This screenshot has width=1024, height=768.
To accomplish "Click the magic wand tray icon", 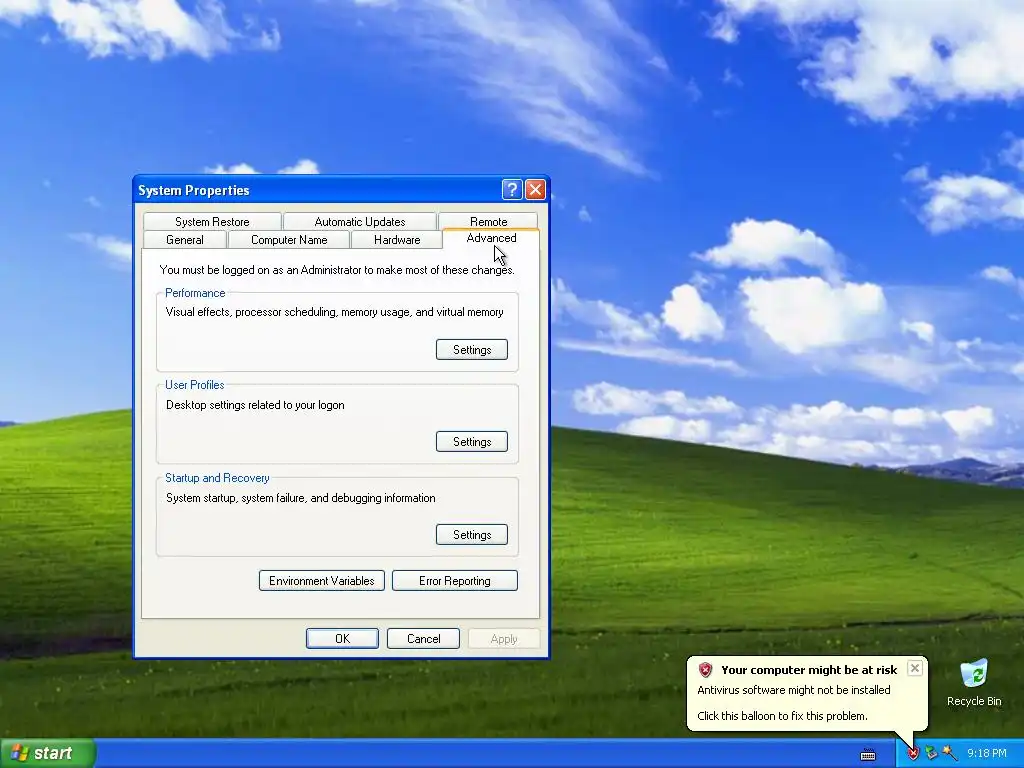I will pyautogui.click(x=950, y=754).
